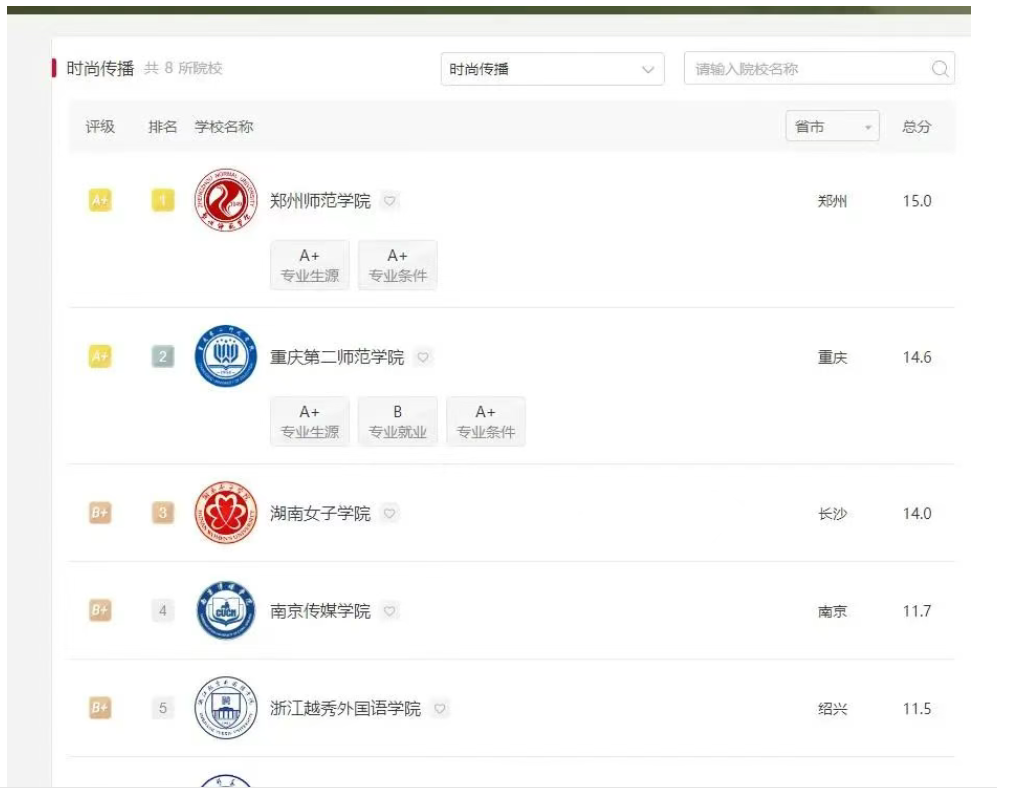Click the rank 1 gold badge
Image resolution: width=1018 pixels, height=793 pixels.
click(x=163, y=201)
